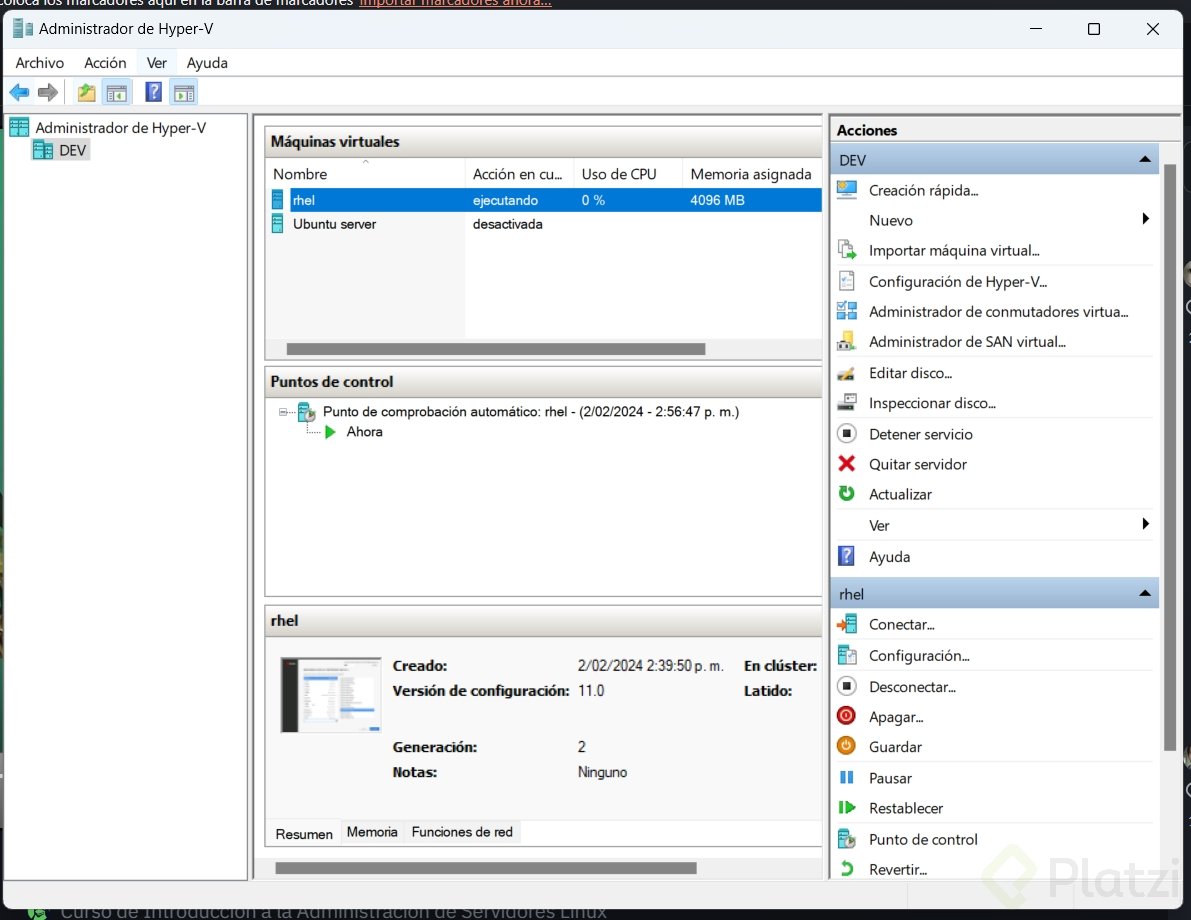Collapse the Punto de comprobación automático tree node
This screenshot has width=1191, height=920.
tap(283, 412)
